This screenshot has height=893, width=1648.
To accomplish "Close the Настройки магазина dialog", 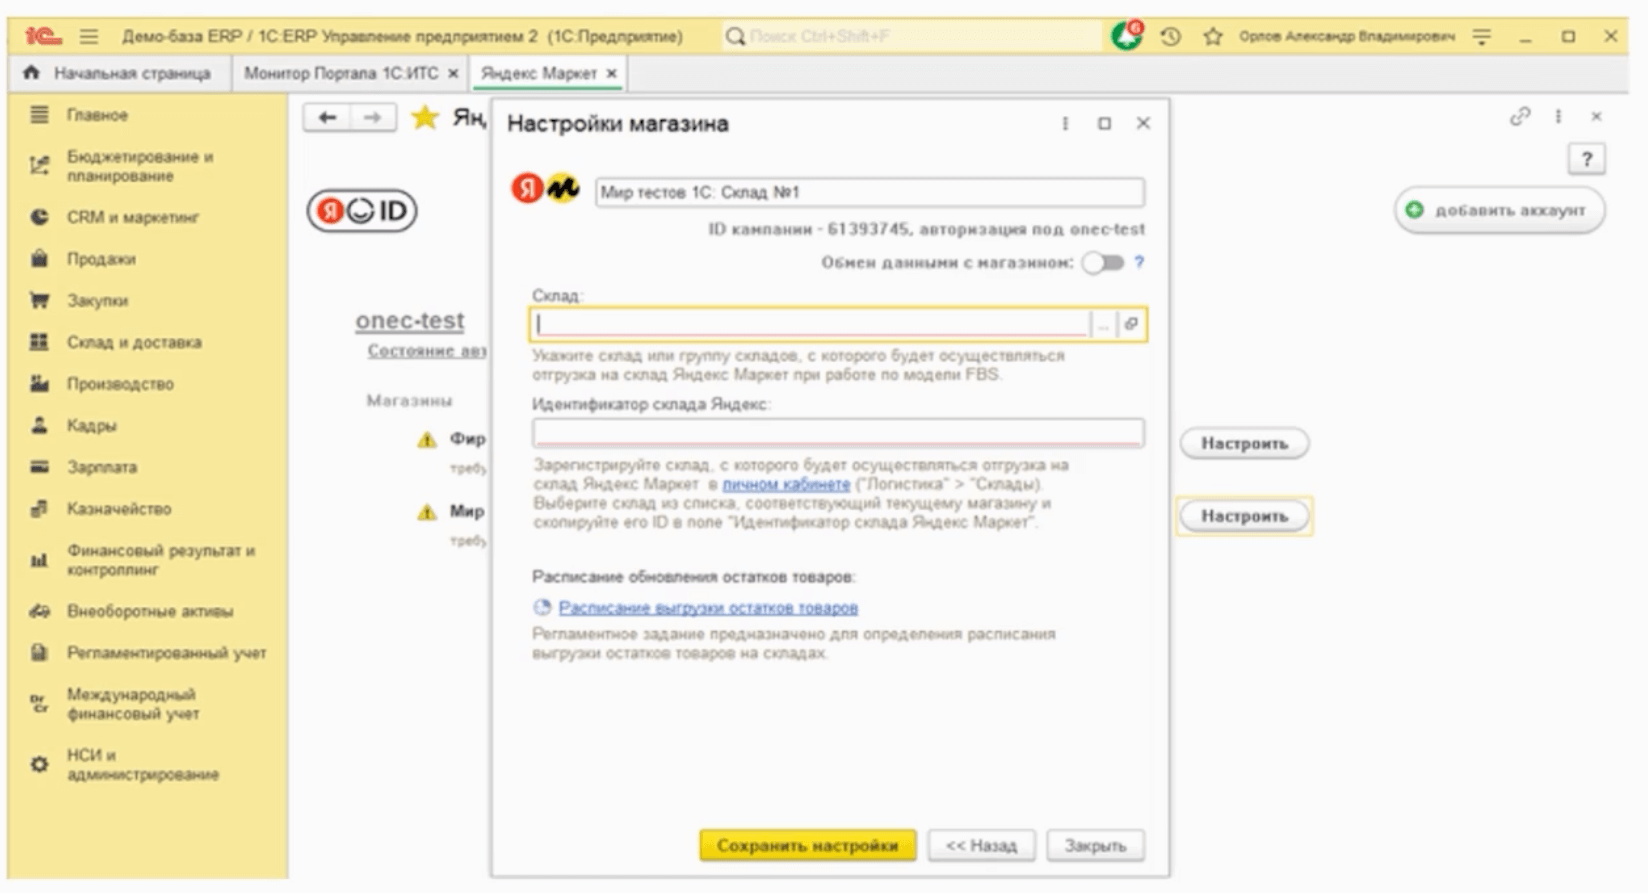I will click(x=1143, y=123).
